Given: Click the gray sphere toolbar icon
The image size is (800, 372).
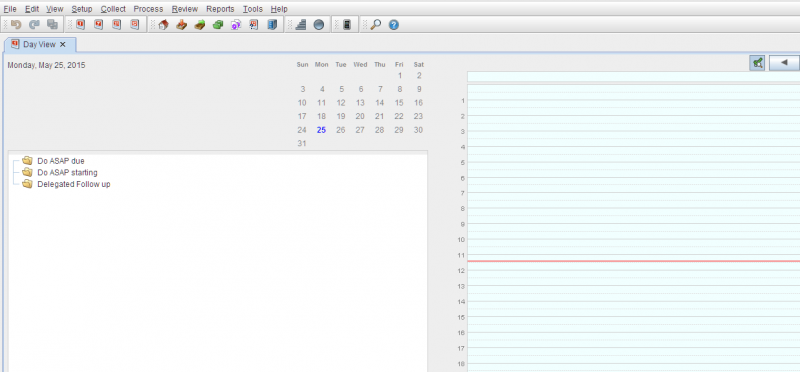Looking at the screenshot, I should 319,24.
